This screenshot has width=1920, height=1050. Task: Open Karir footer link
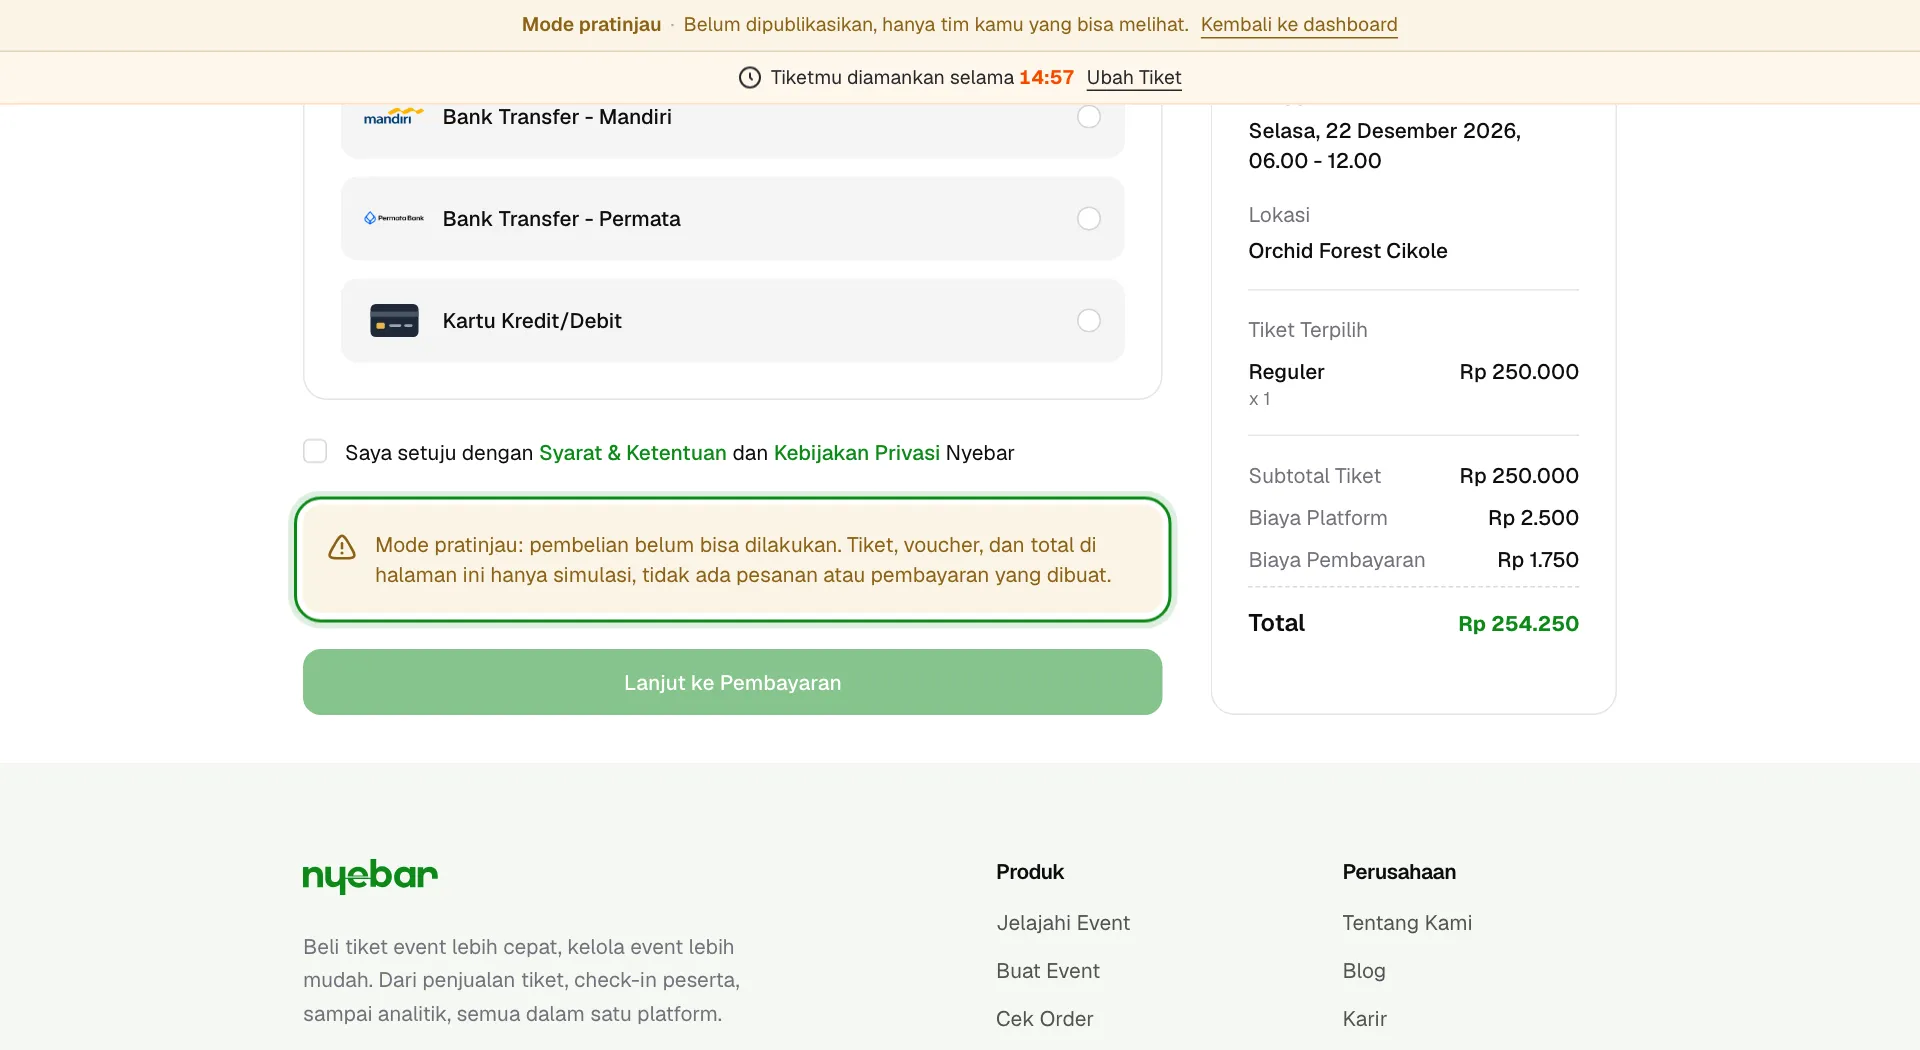click(x=1364, y=1019)
